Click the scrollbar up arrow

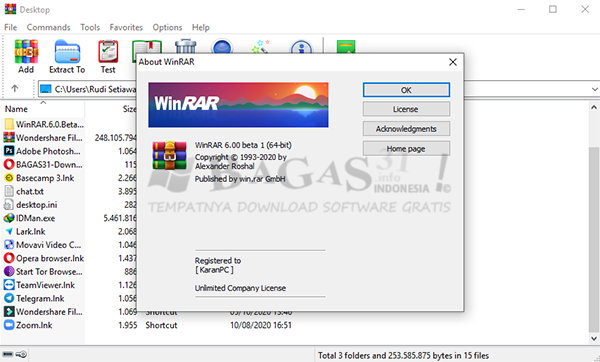pyautogui.click(x=594, y=107)
